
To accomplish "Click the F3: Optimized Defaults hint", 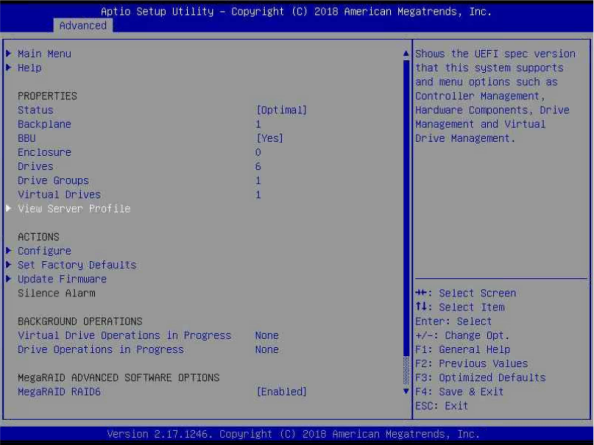I will click(481, 378).
